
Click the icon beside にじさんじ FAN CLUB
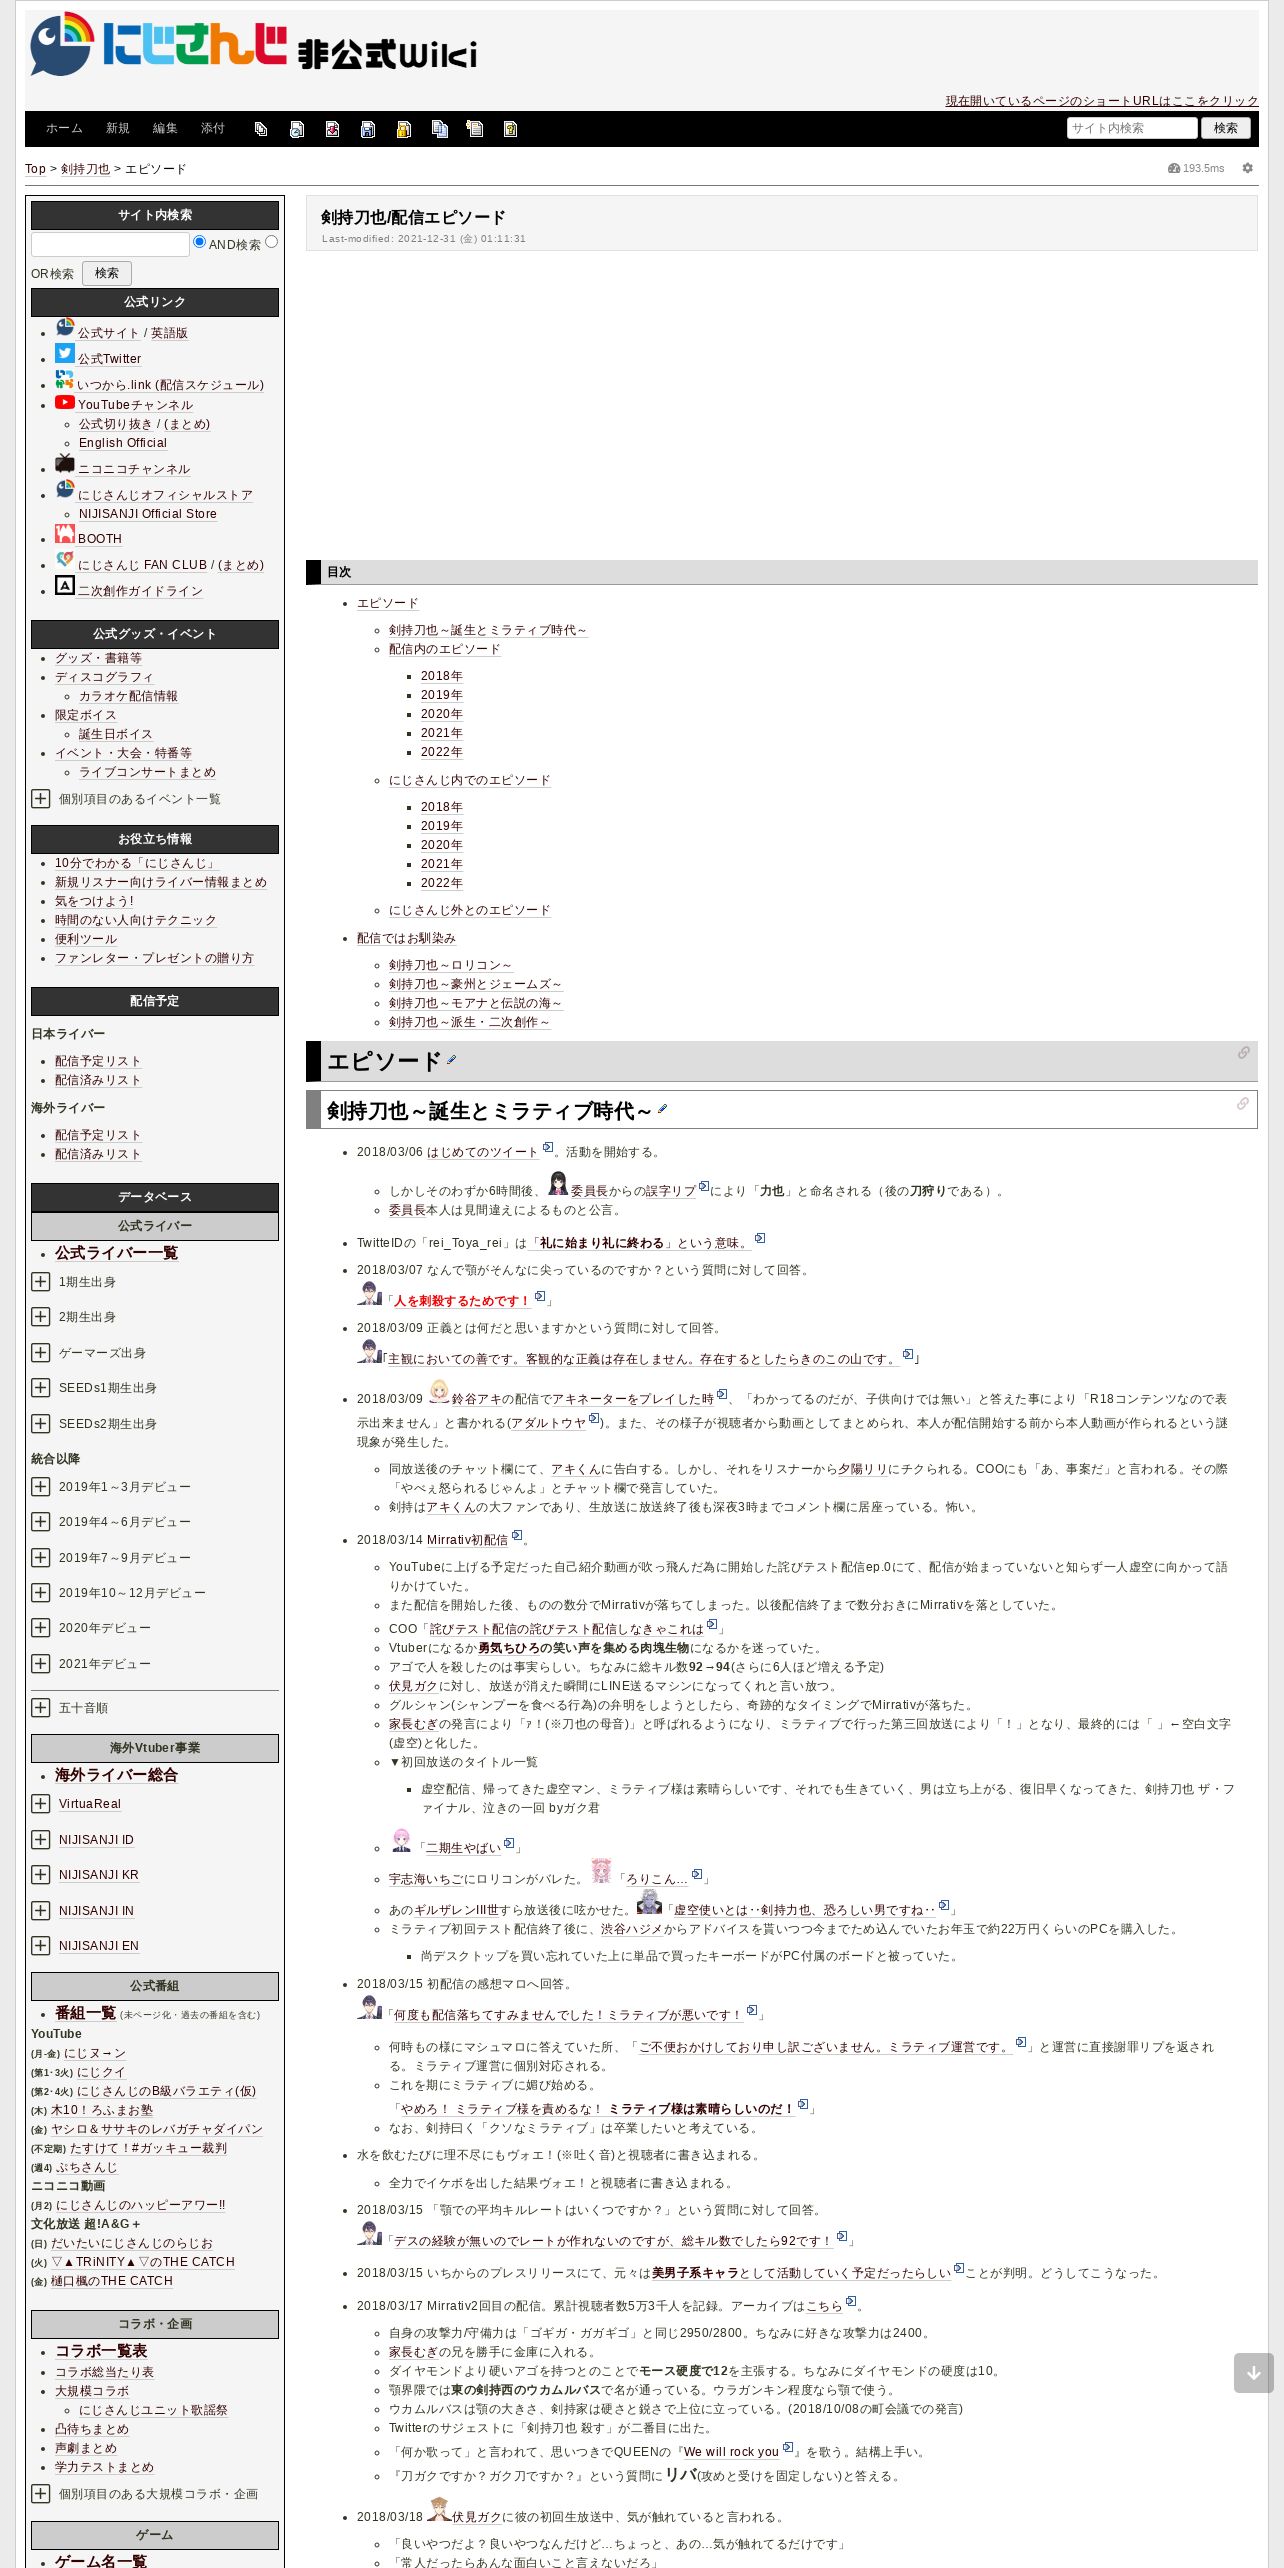point(65,559)
